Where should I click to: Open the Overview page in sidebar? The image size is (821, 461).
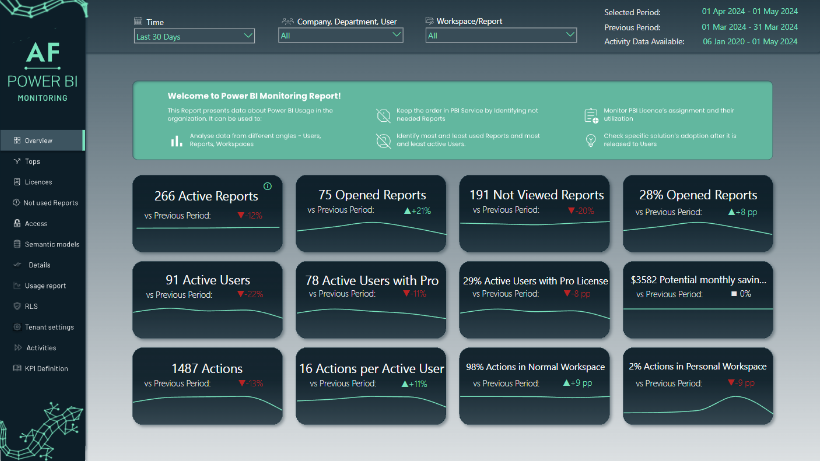tap(42, 140)
